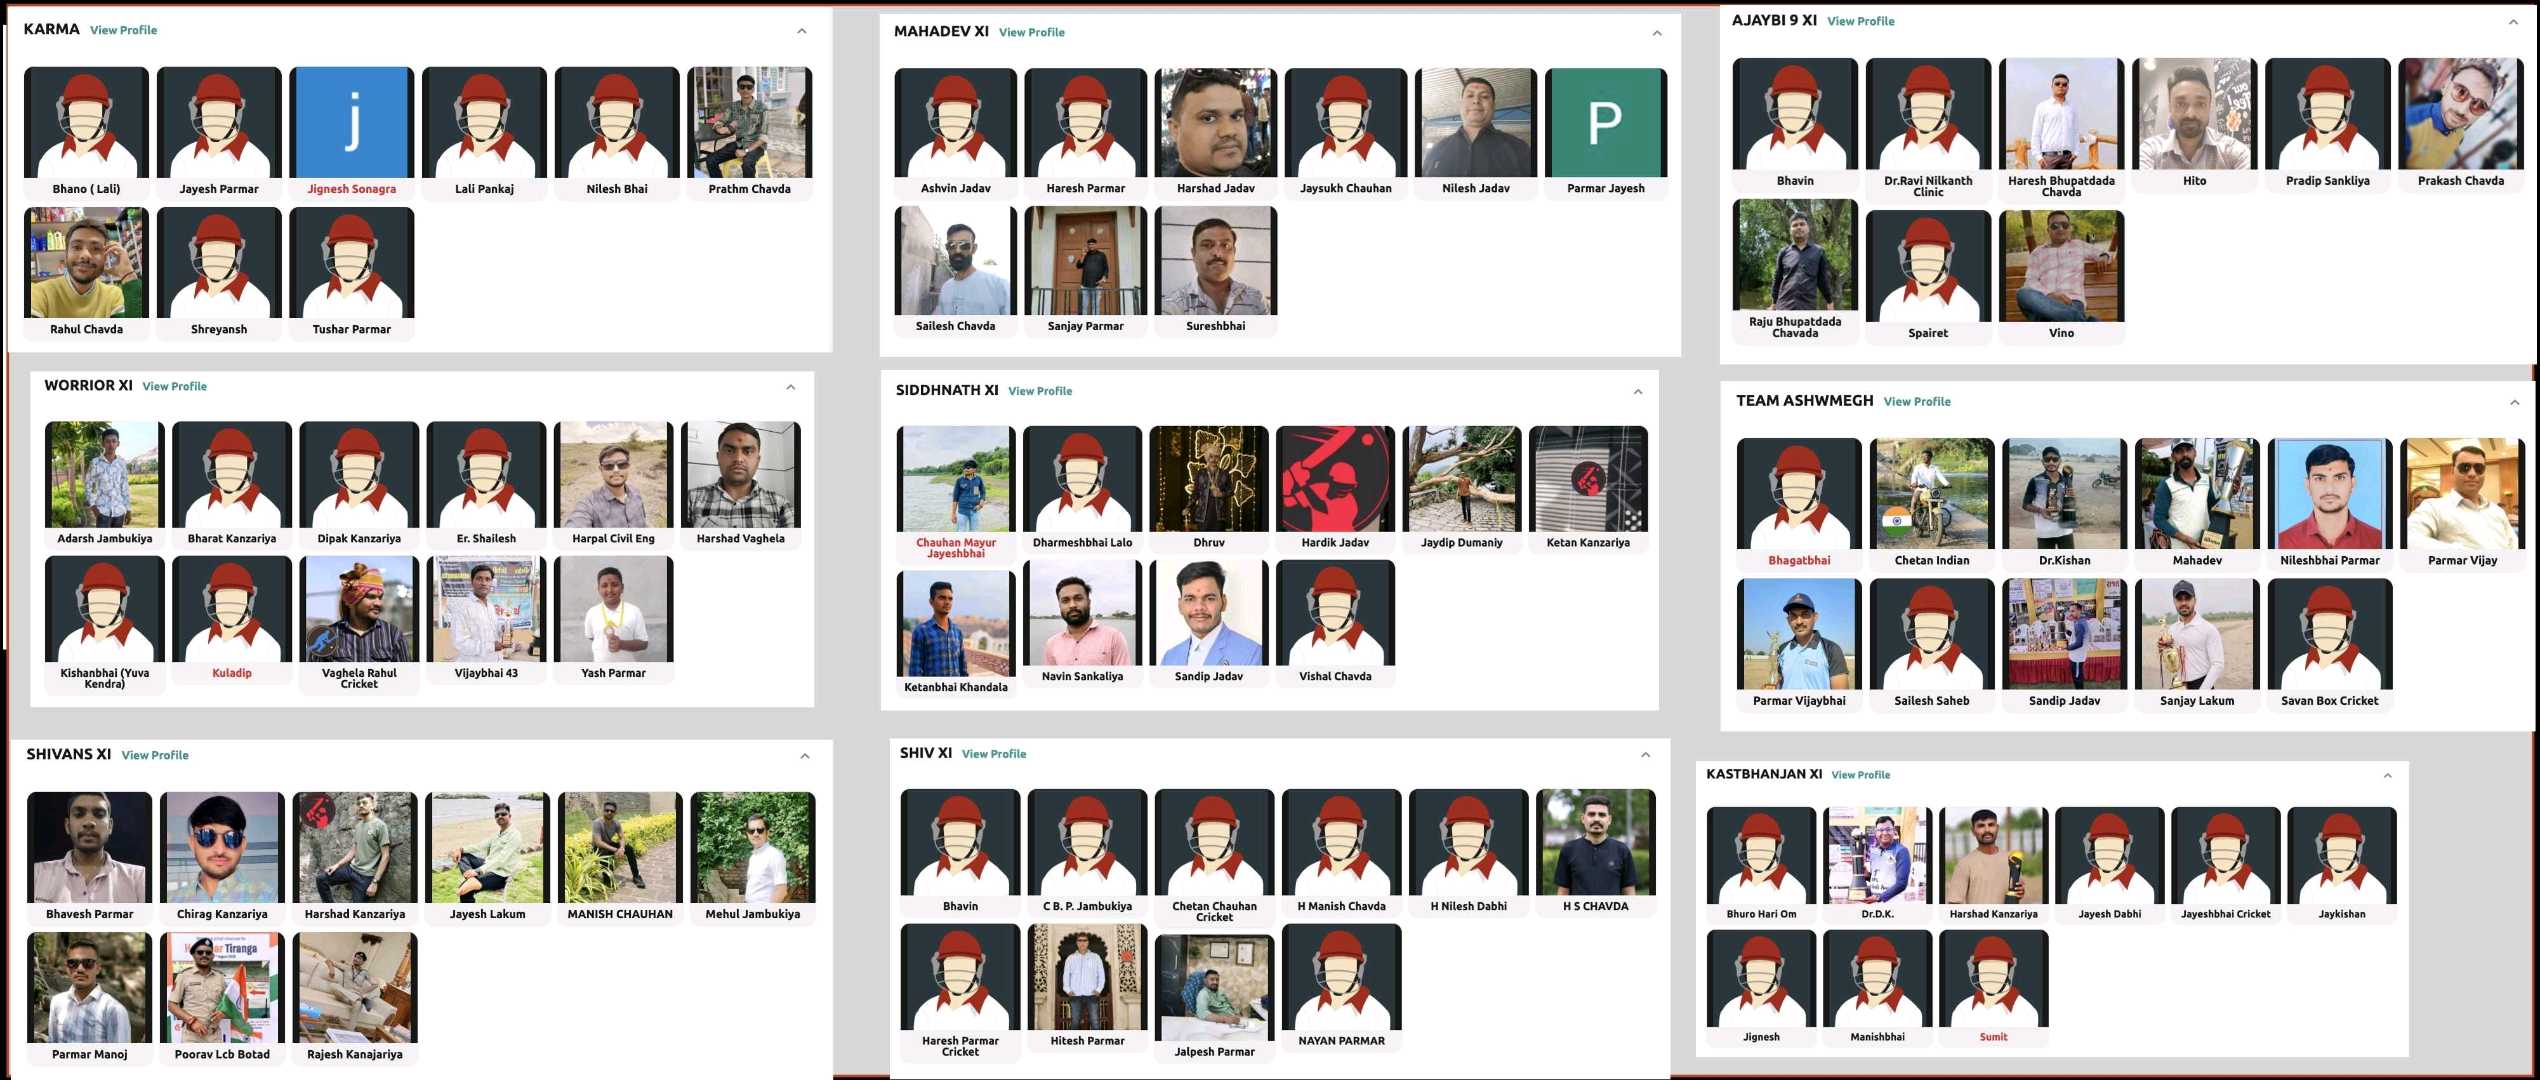The width and height of the screenshot is (2540, 1080).
Task: Open Chirag Kanzariya's photo thumbnail
Action: [222, 847]
